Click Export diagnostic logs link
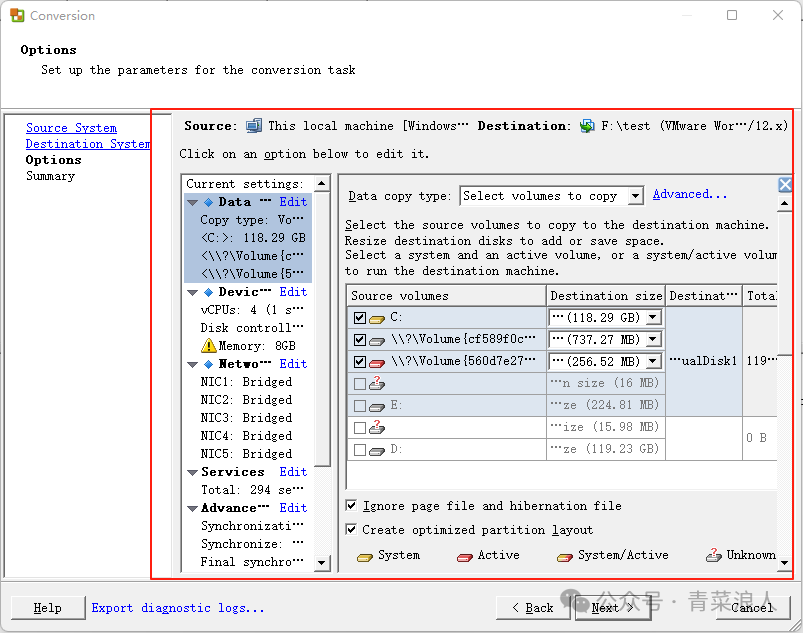Viewport: 803px width, 633px height. click(178, 608)
